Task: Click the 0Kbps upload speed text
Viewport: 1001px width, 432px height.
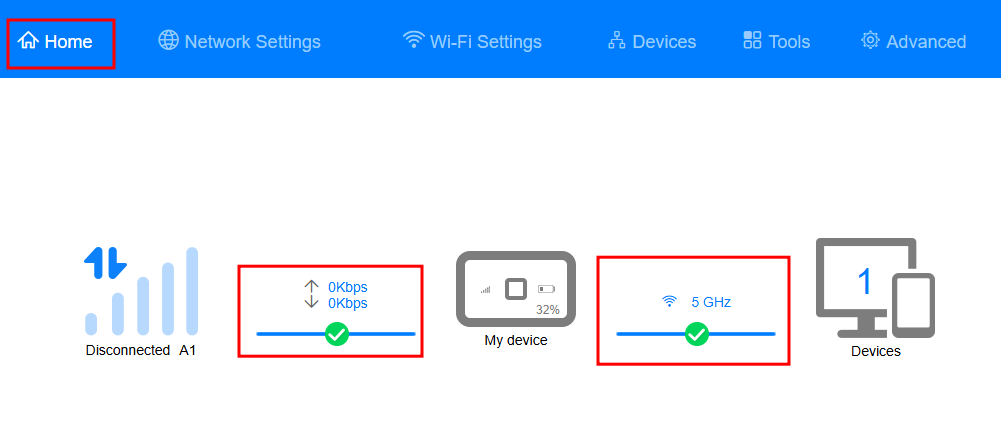Action: [348, 287]
